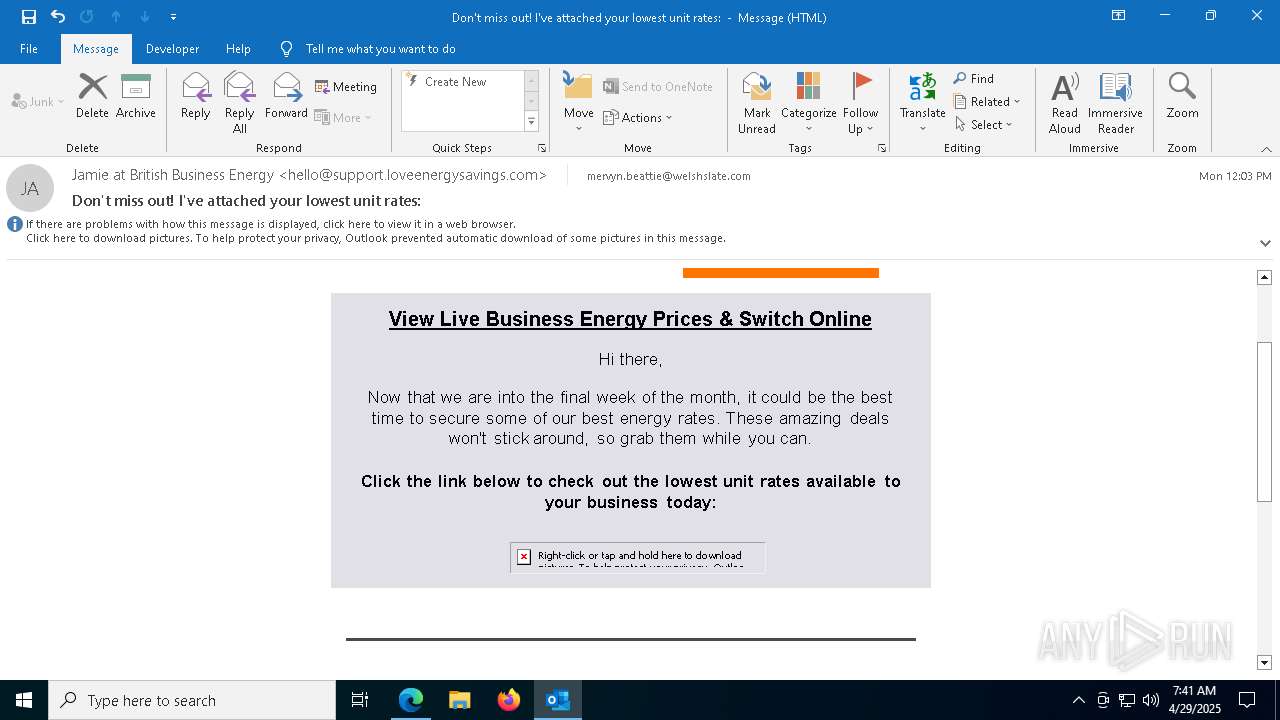Expand the message header with the chevron
The image size is (1280, 720).
point(1265,243)
